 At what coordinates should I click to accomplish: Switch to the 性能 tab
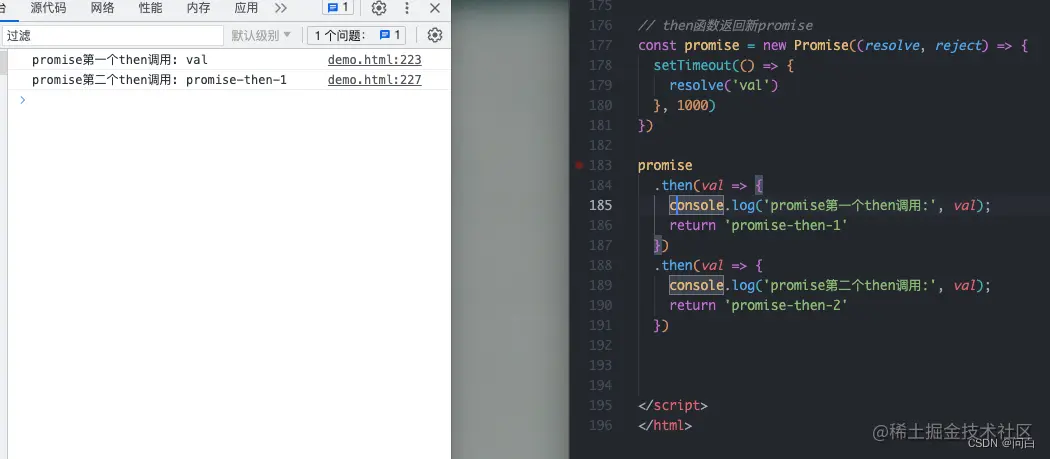150,8
